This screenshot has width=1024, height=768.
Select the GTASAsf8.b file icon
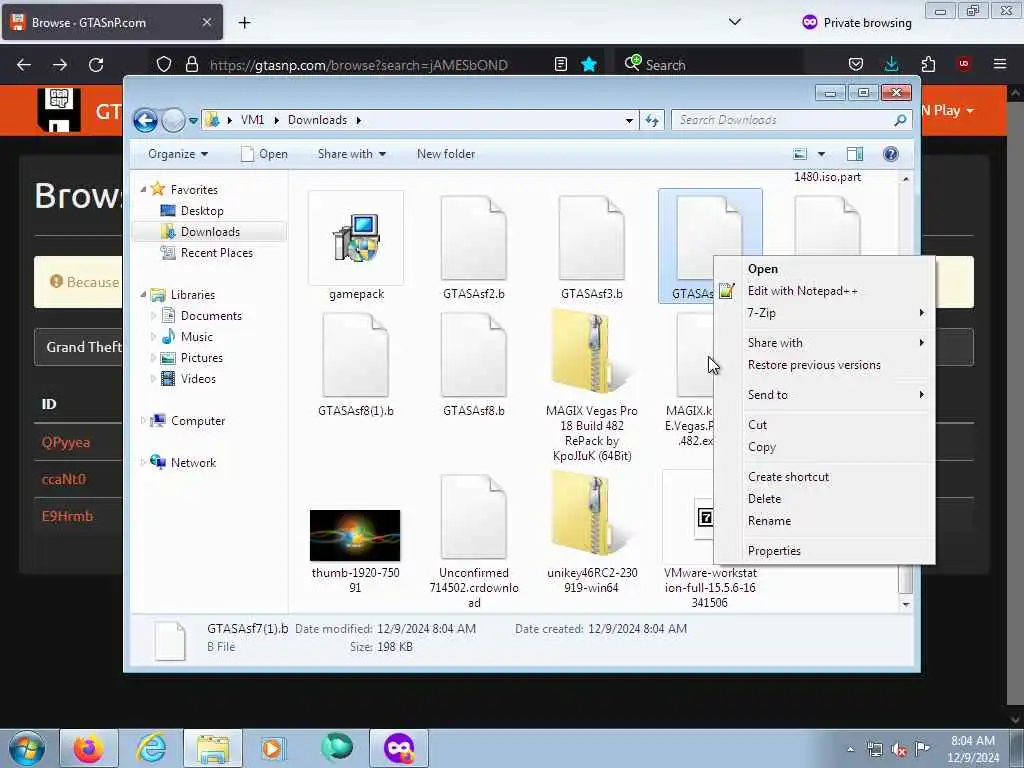coord(473,355)
